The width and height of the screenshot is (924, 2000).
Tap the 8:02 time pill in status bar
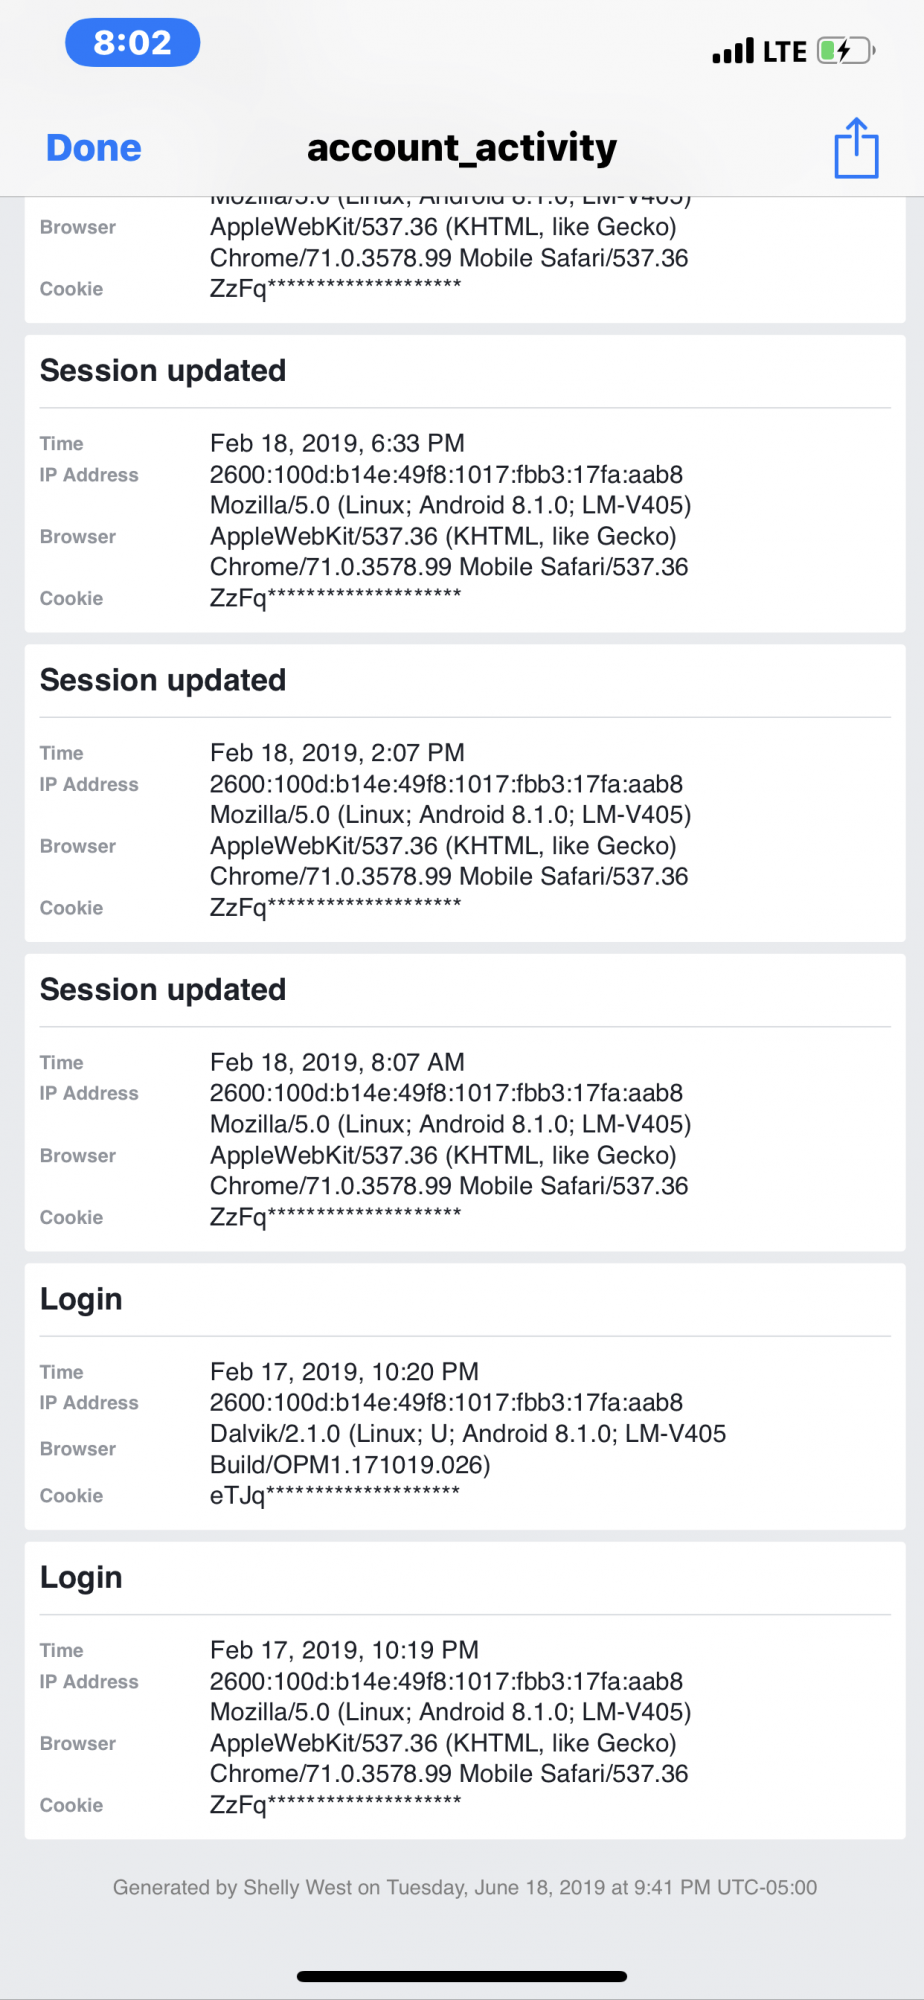(x=133, y=43)
